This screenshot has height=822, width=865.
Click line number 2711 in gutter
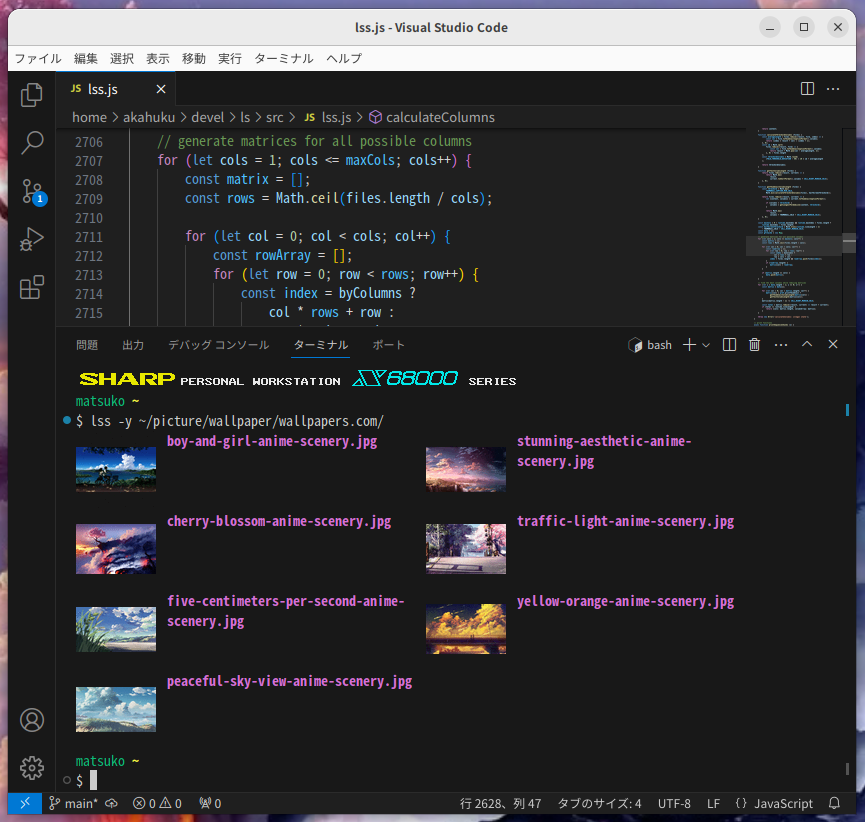point(89,237)
